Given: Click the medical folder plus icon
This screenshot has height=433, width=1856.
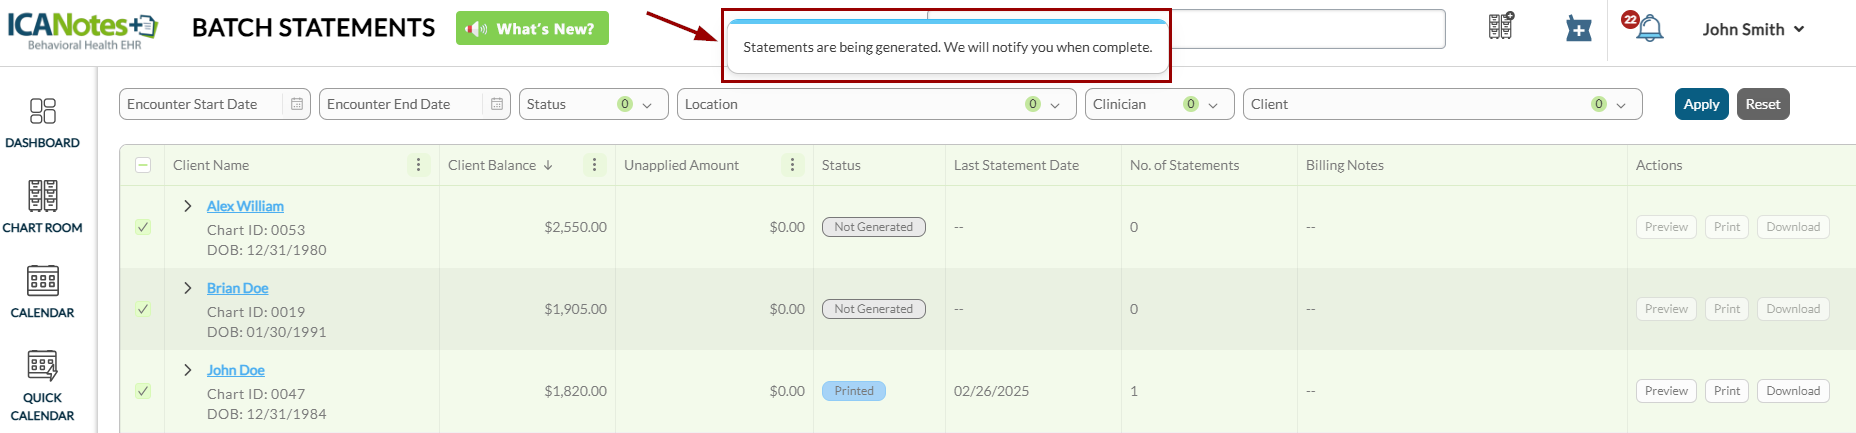Looking at the screenshot, I should [x=1578, y=29].
